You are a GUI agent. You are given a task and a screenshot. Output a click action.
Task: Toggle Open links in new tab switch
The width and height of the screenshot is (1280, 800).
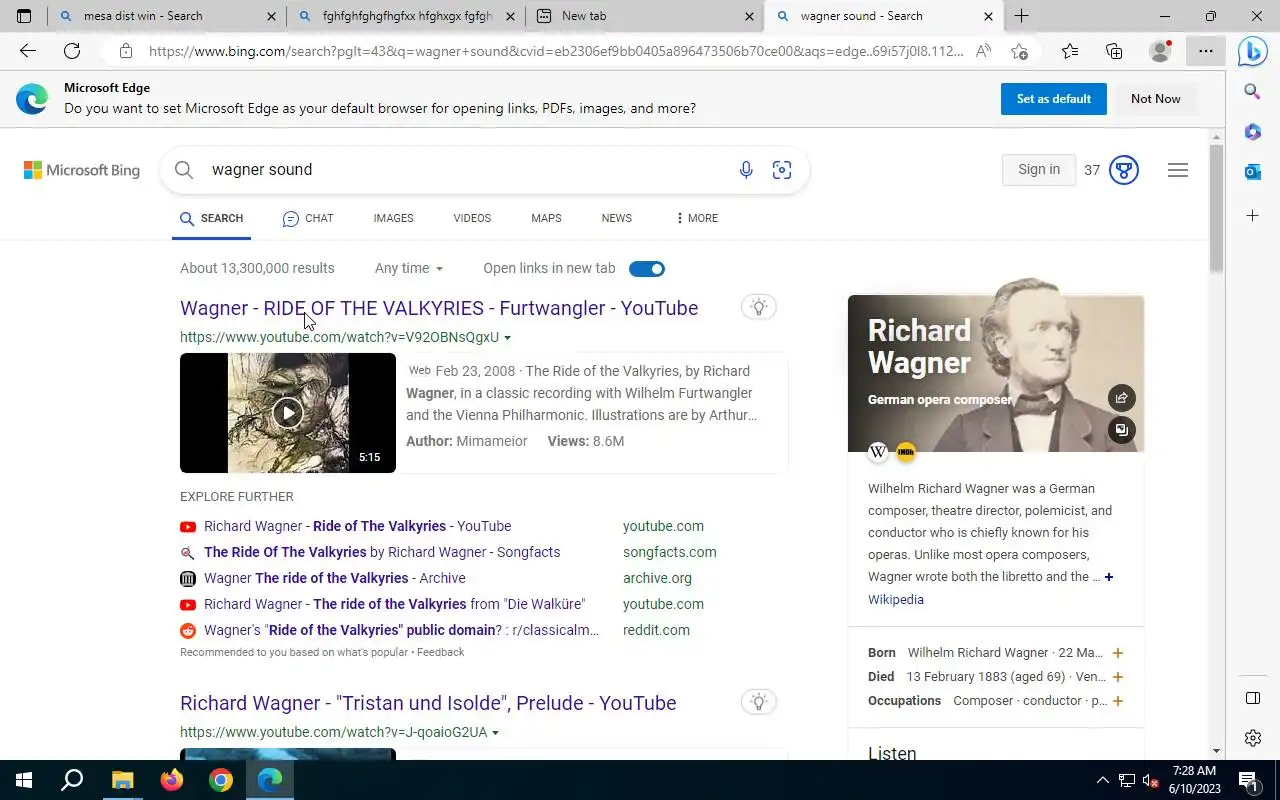[x=647, y=268]
